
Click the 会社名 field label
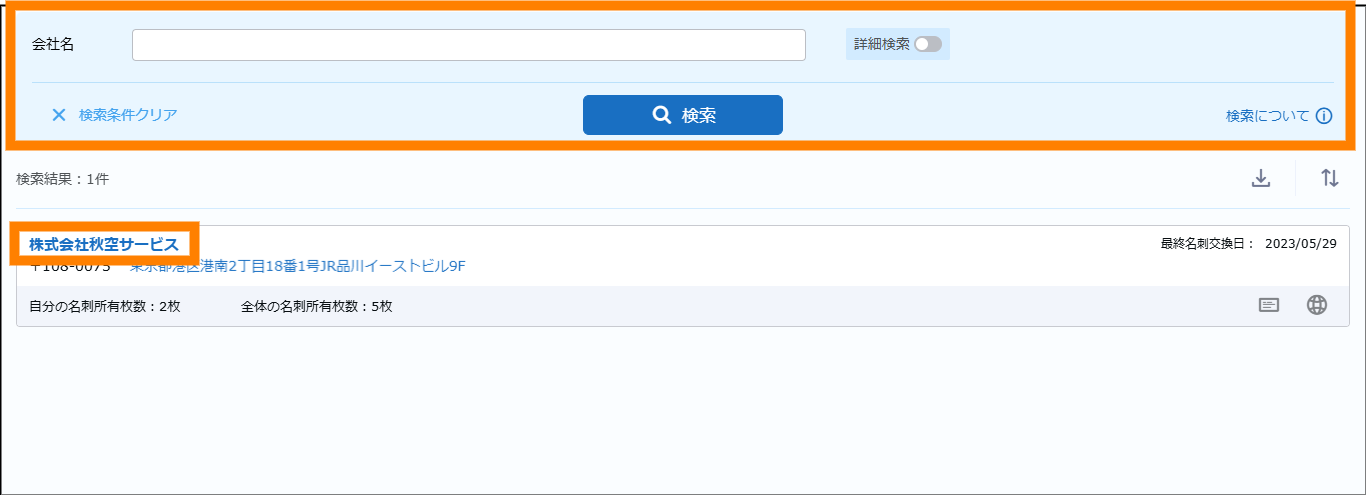coord(53,44)
